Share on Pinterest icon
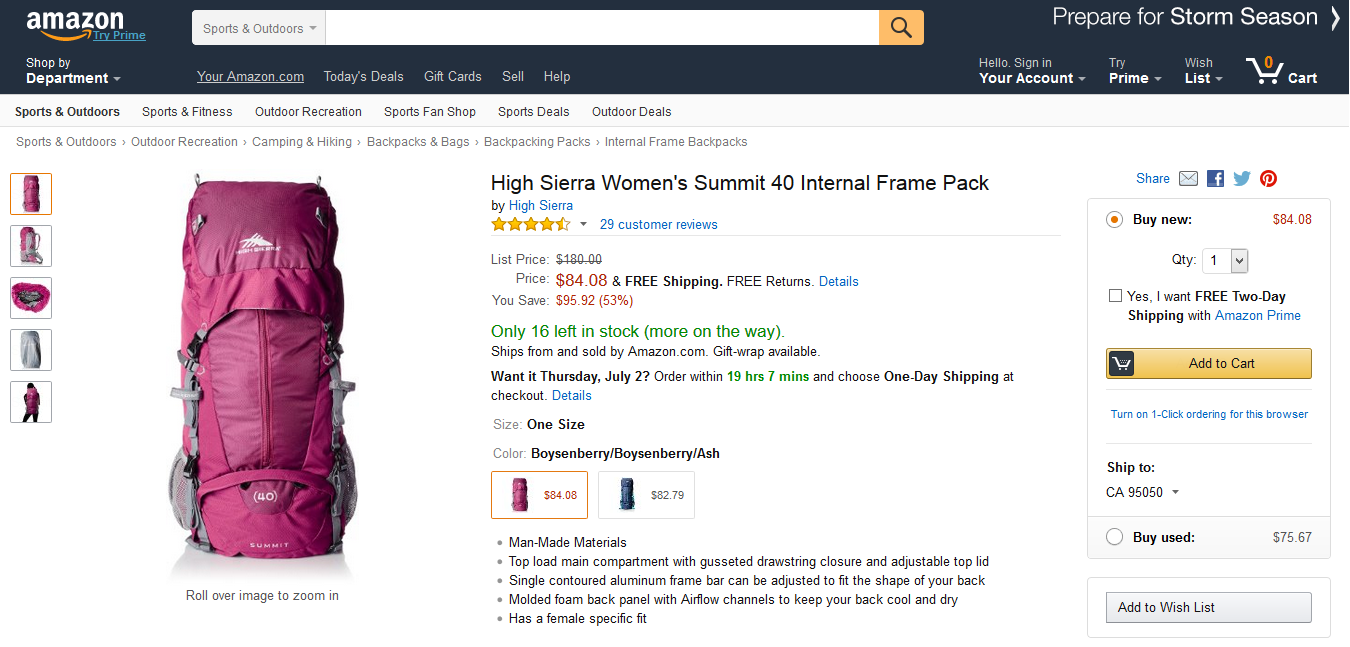This screenshot has width=1350, height=647. 1268,179
